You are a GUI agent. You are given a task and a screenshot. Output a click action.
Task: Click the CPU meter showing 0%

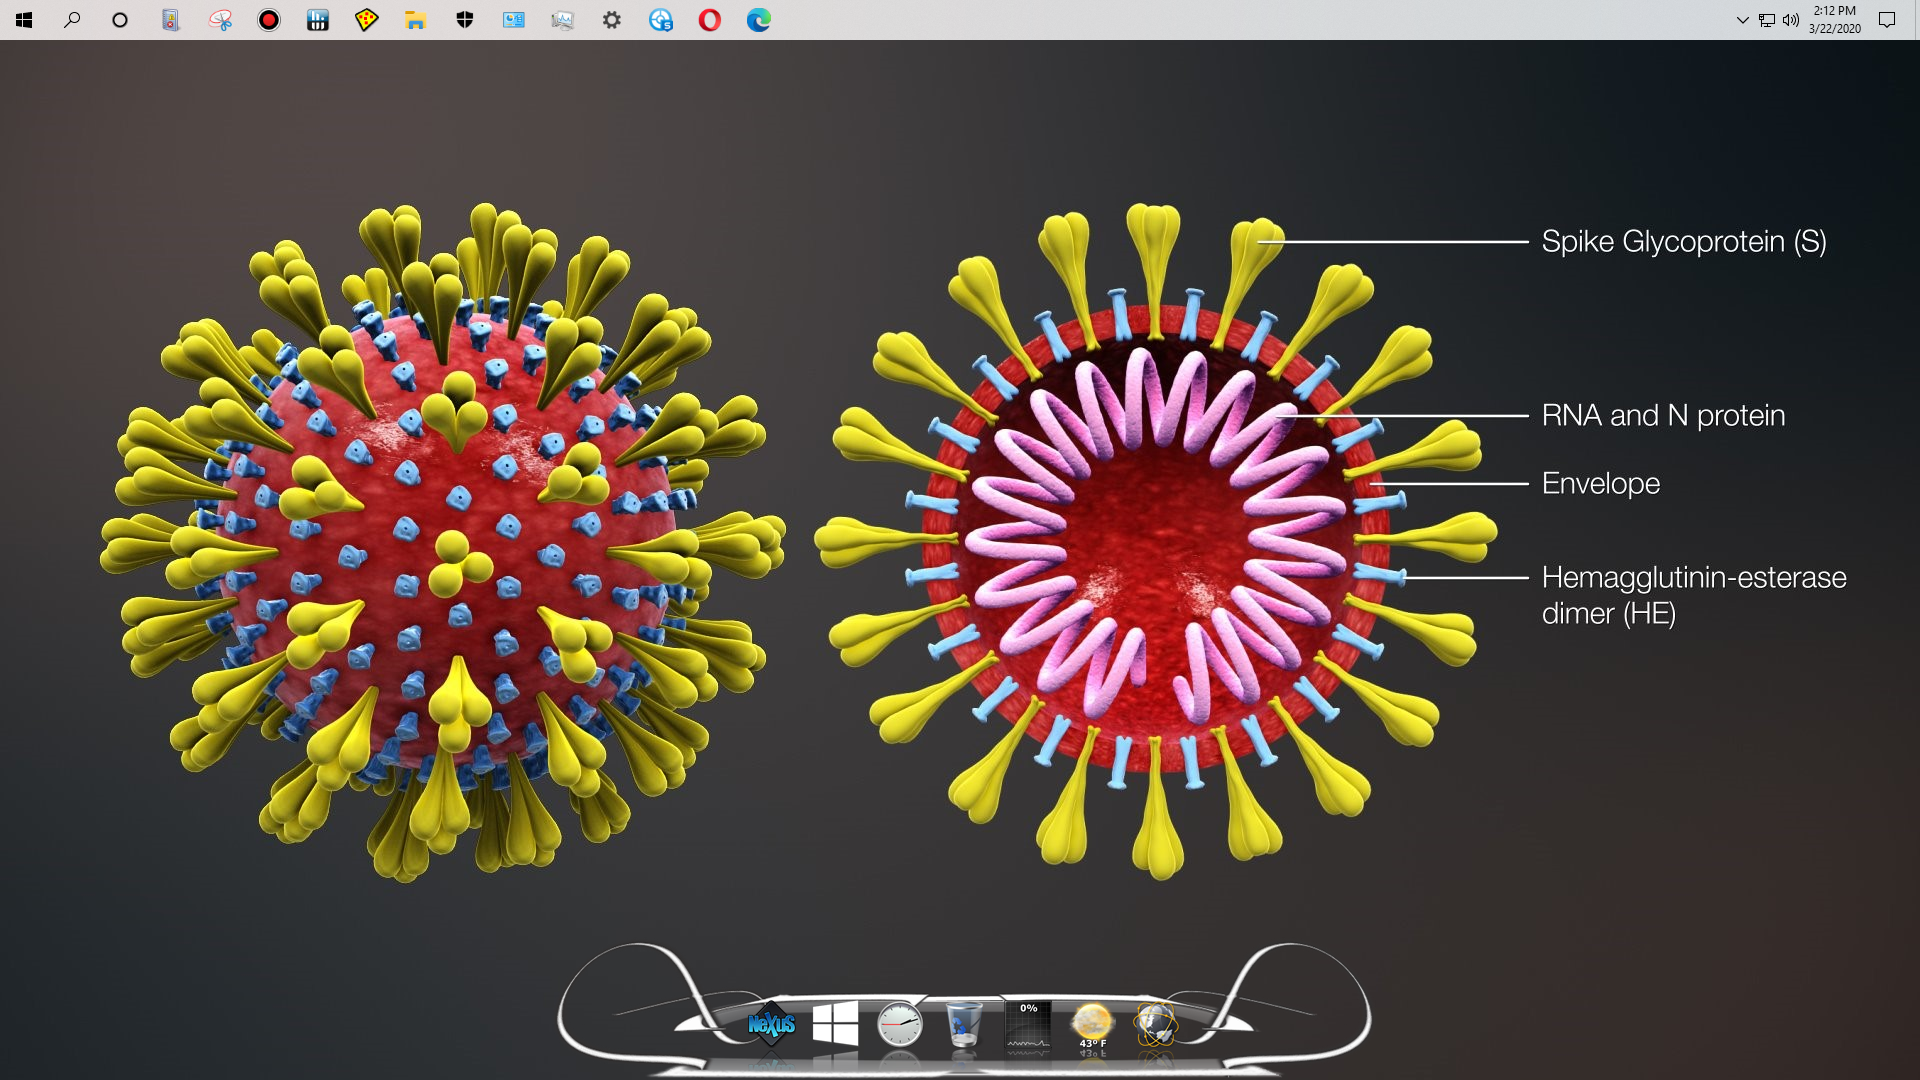pyautogui.click(x=1028, y=1026)
